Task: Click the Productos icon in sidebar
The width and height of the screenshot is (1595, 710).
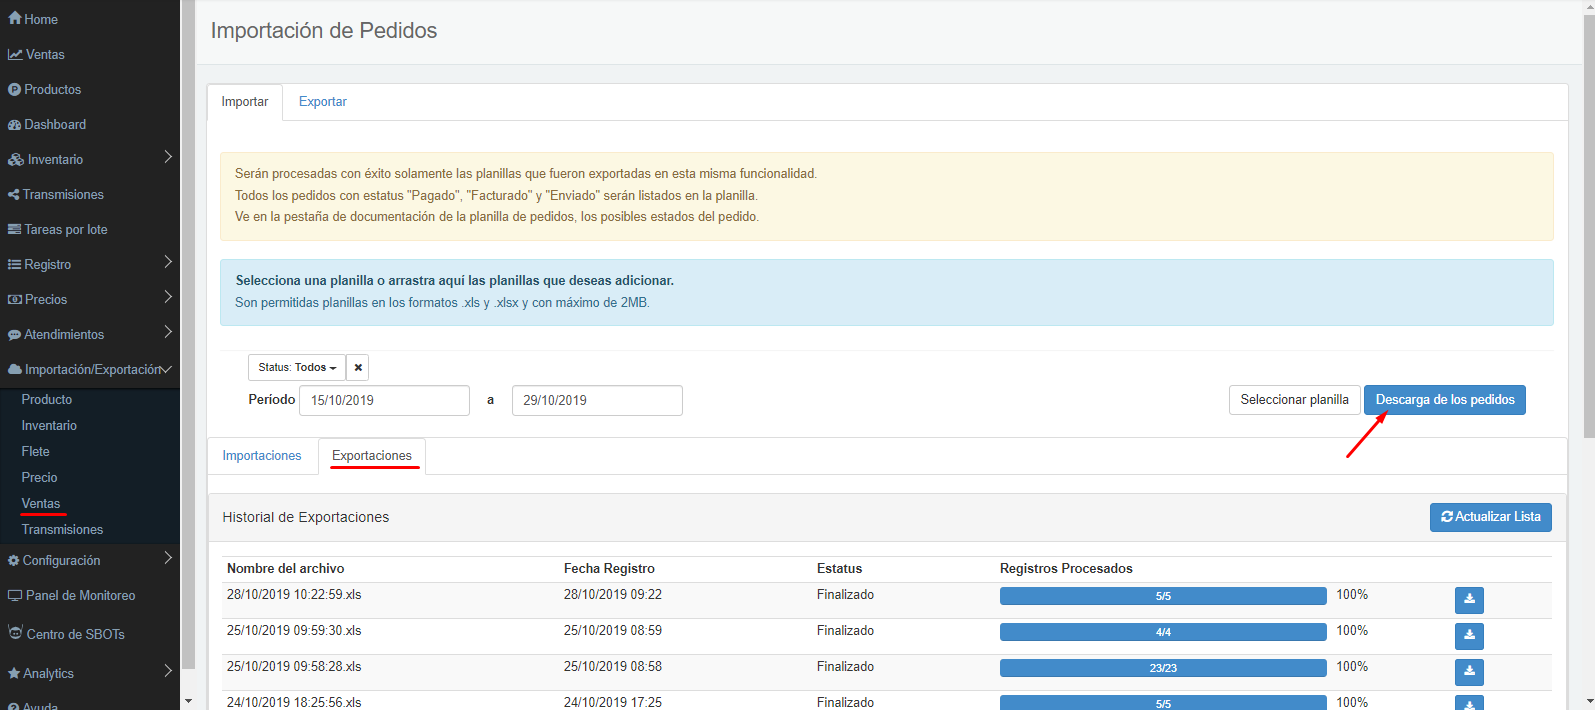Action: (14, 90)
